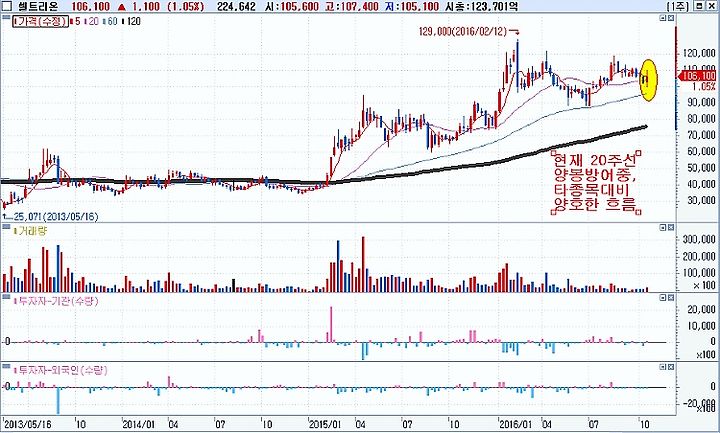This screenshot has height=433, width=720.
Task: Tick the checkbox beside 셀트리온
Action: pos(6,6)
